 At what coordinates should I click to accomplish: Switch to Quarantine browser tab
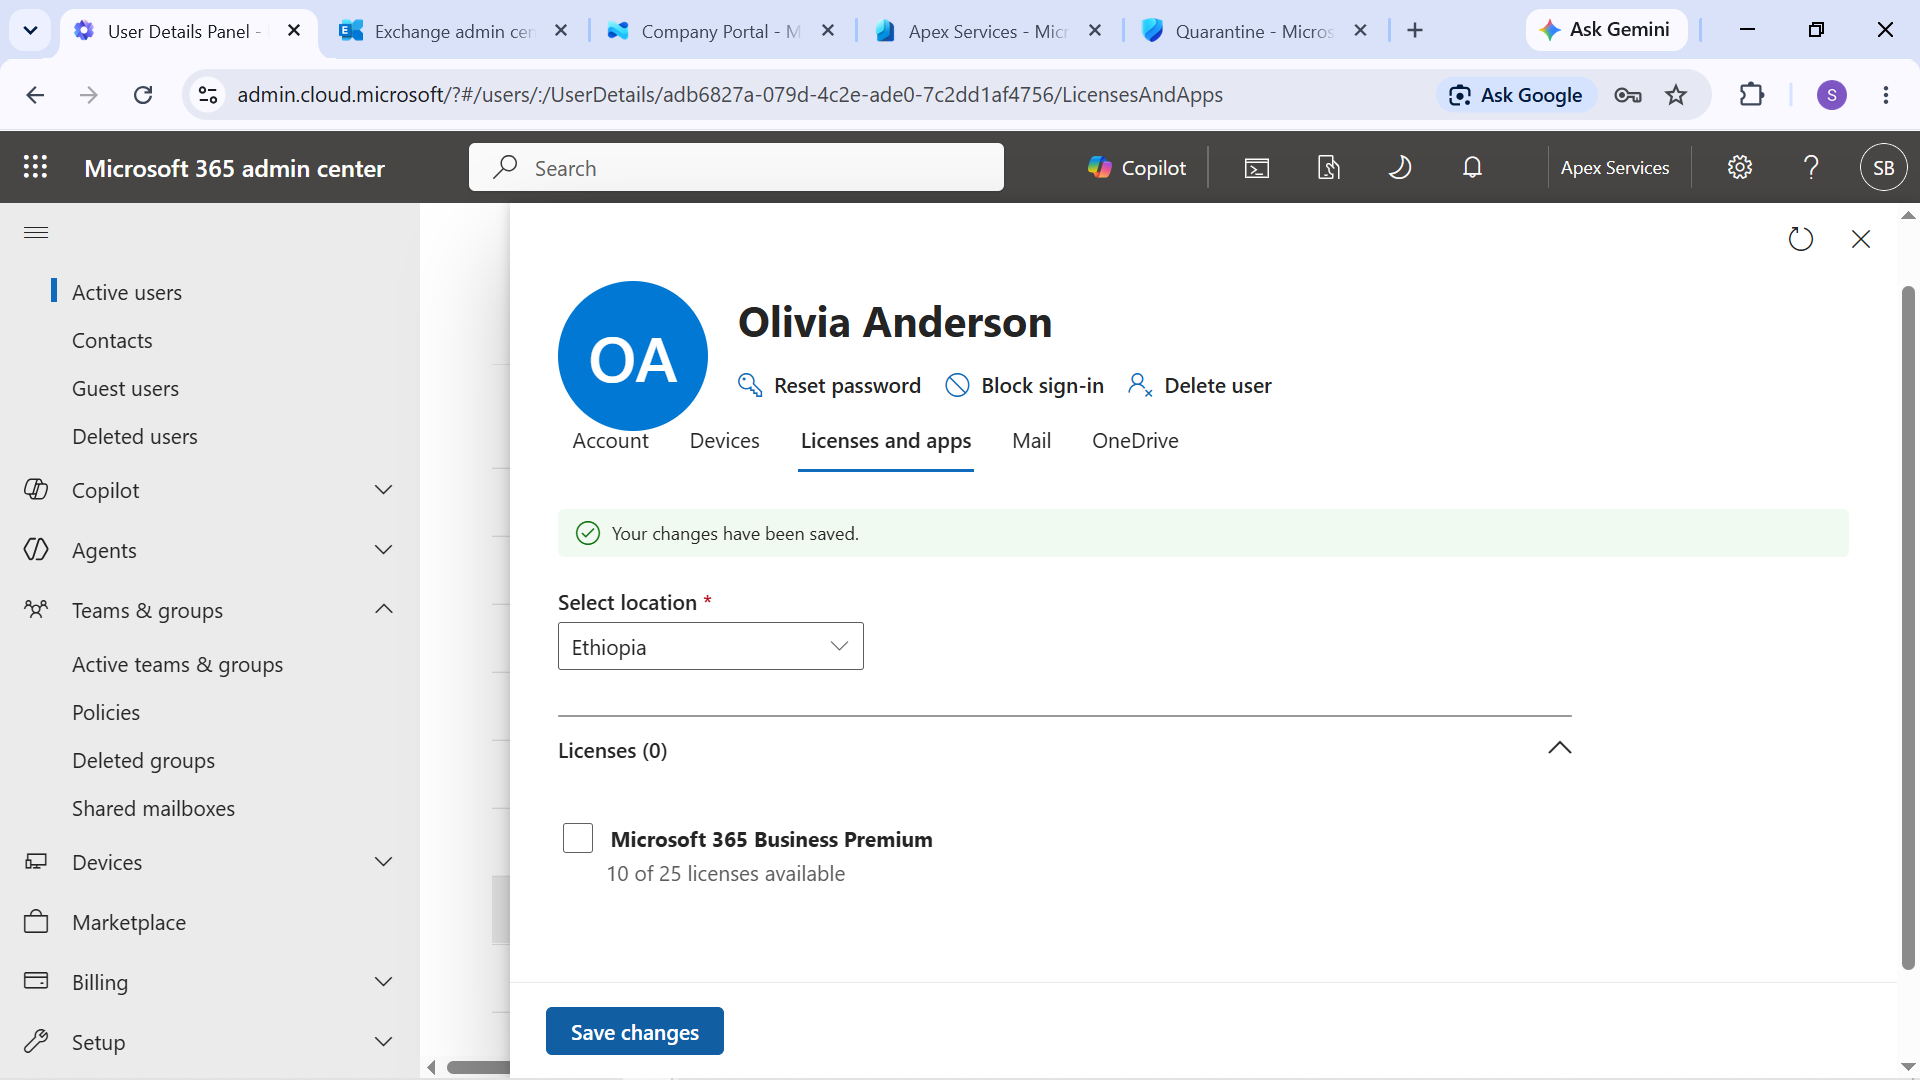click(1253, 31)
